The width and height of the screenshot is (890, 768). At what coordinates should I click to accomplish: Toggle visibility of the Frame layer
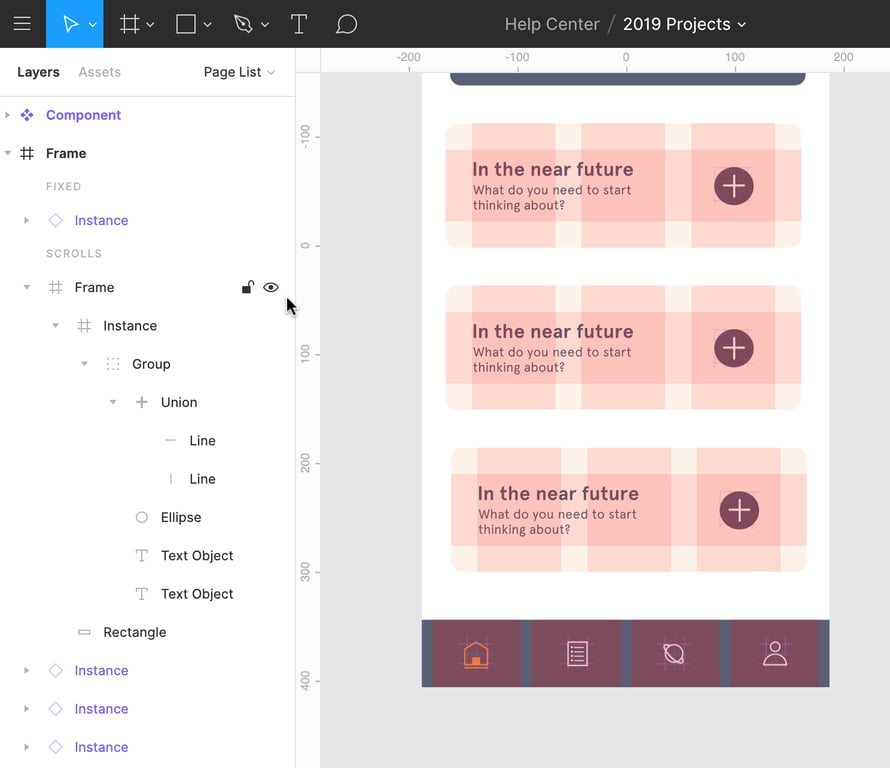270,288
